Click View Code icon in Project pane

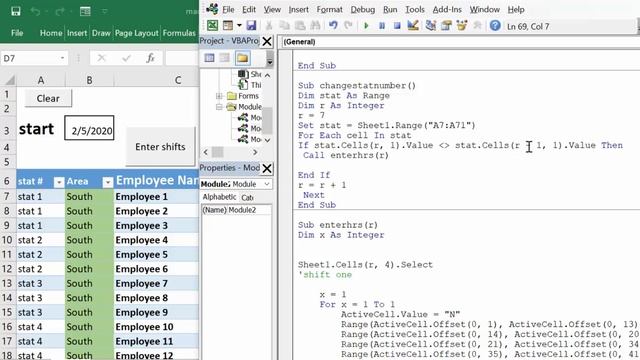click(x=209, y=58)
